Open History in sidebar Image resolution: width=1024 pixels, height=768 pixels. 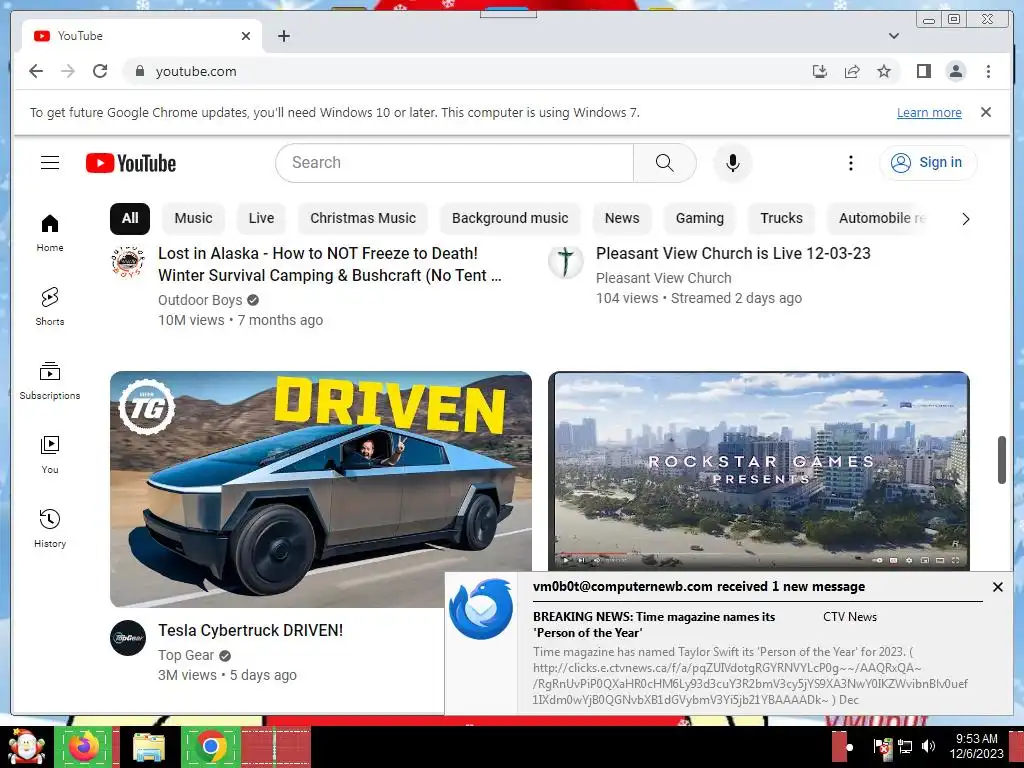tap(50, 528)
